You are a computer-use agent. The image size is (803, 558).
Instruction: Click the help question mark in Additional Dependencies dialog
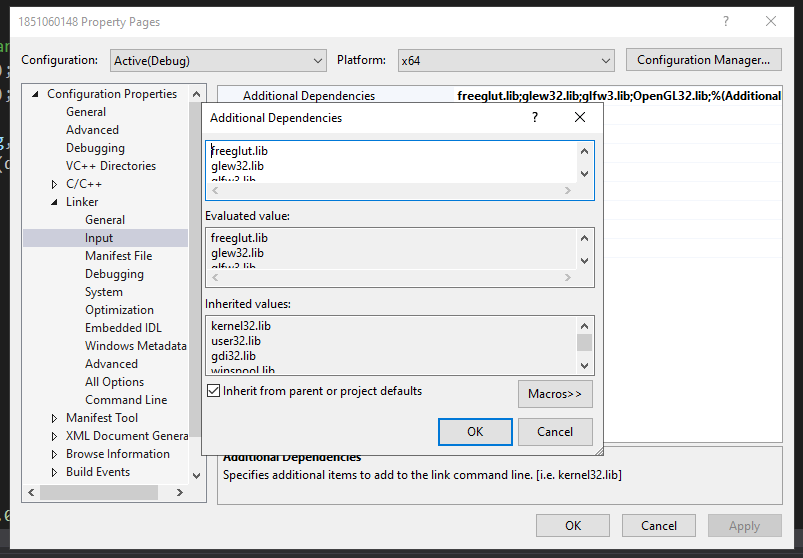pos(535,118)
